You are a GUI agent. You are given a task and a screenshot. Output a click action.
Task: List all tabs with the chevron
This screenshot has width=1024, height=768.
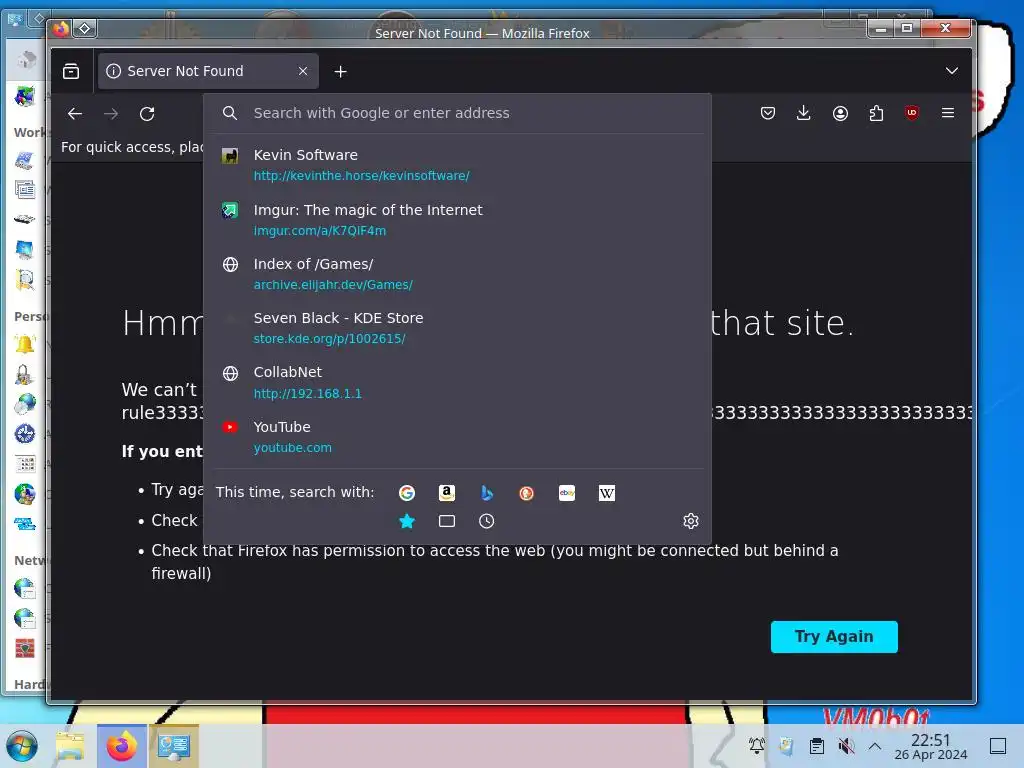(x=952, y=71)
